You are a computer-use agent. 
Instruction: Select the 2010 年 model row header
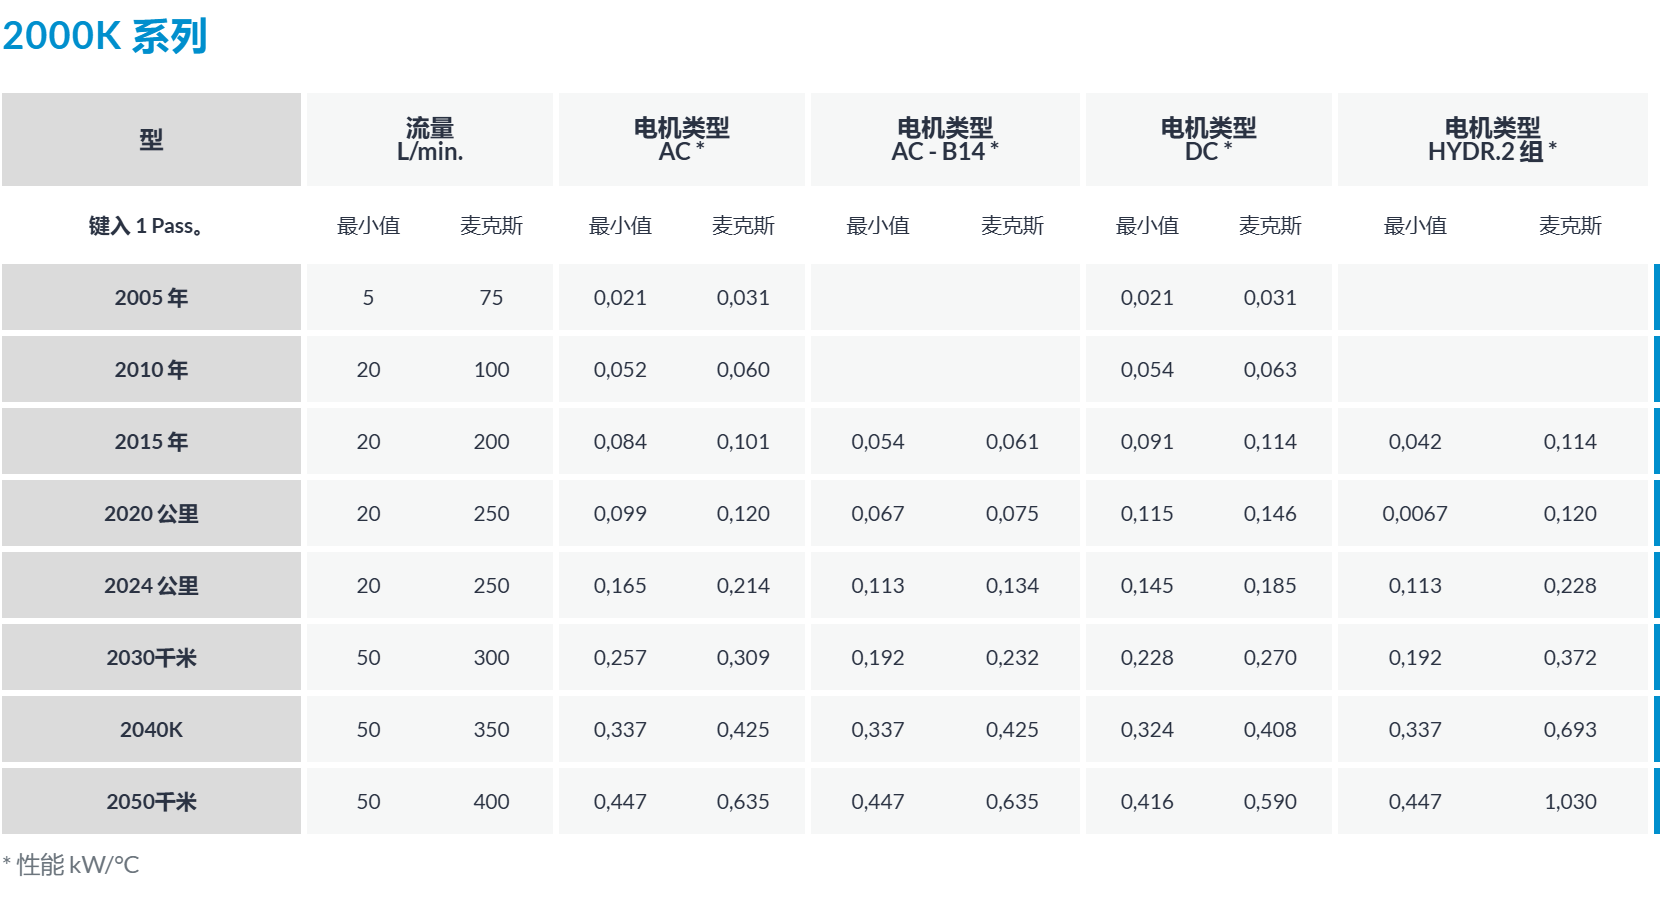tap(151, 369)
